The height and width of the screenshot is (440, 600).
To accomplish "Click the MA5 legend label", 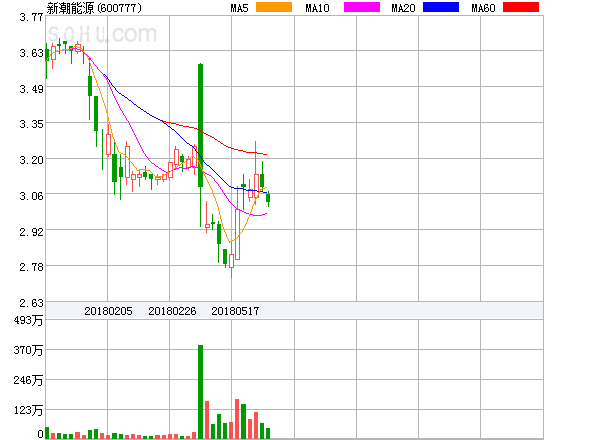I will (240, 8).
